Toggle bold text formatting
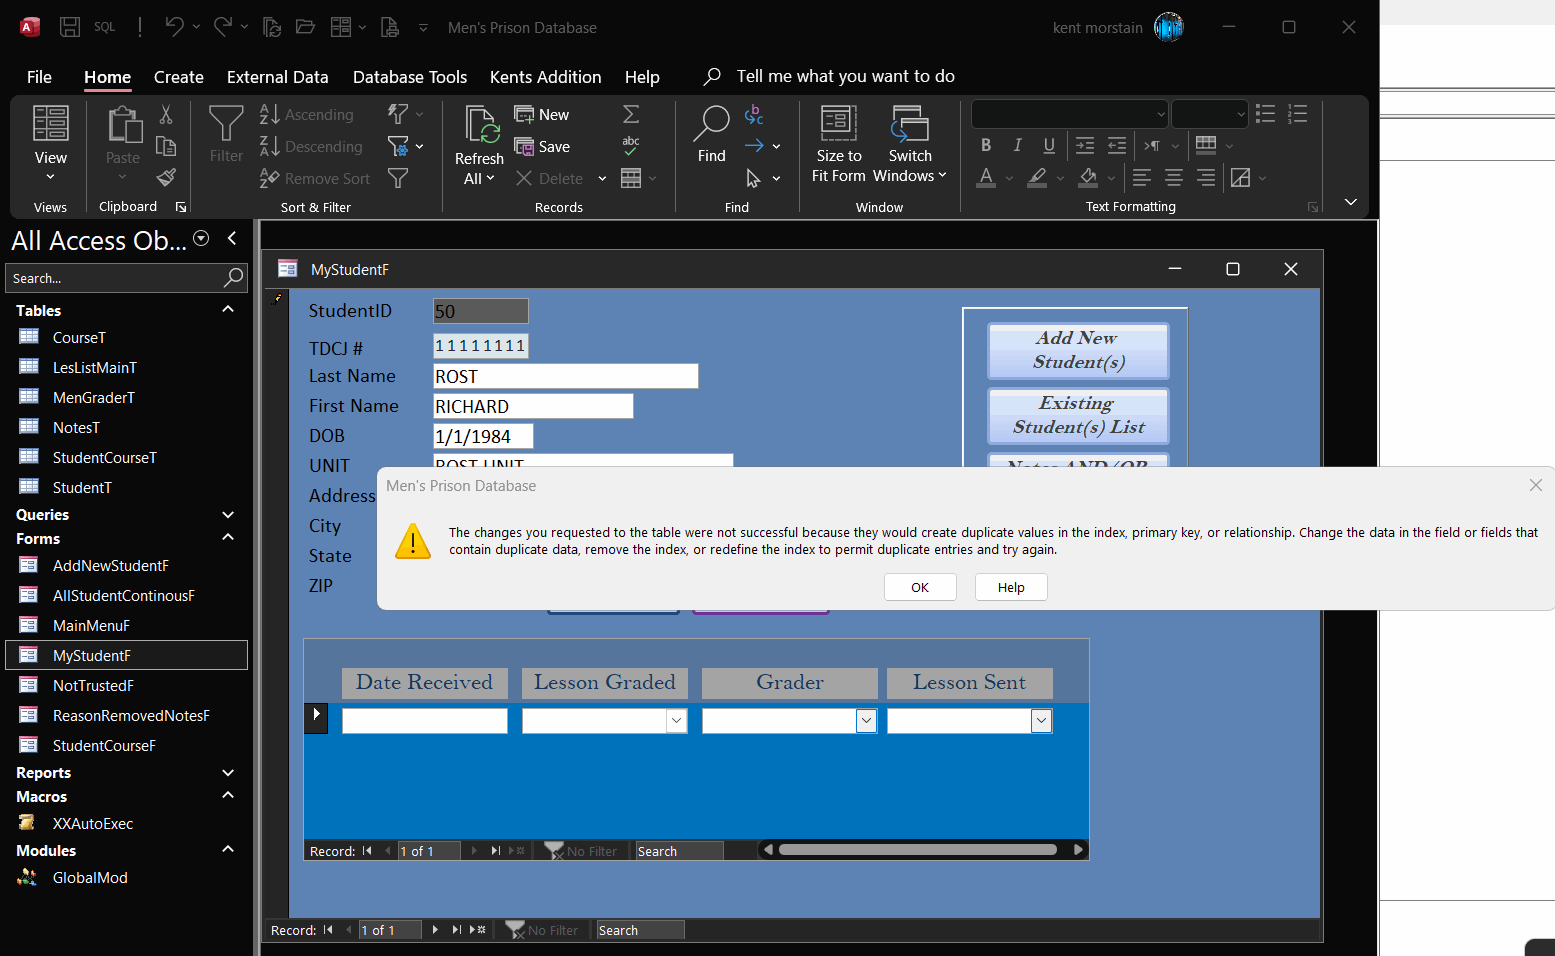The width and height of the screenshot is (1555, 956). pos(985,145)
